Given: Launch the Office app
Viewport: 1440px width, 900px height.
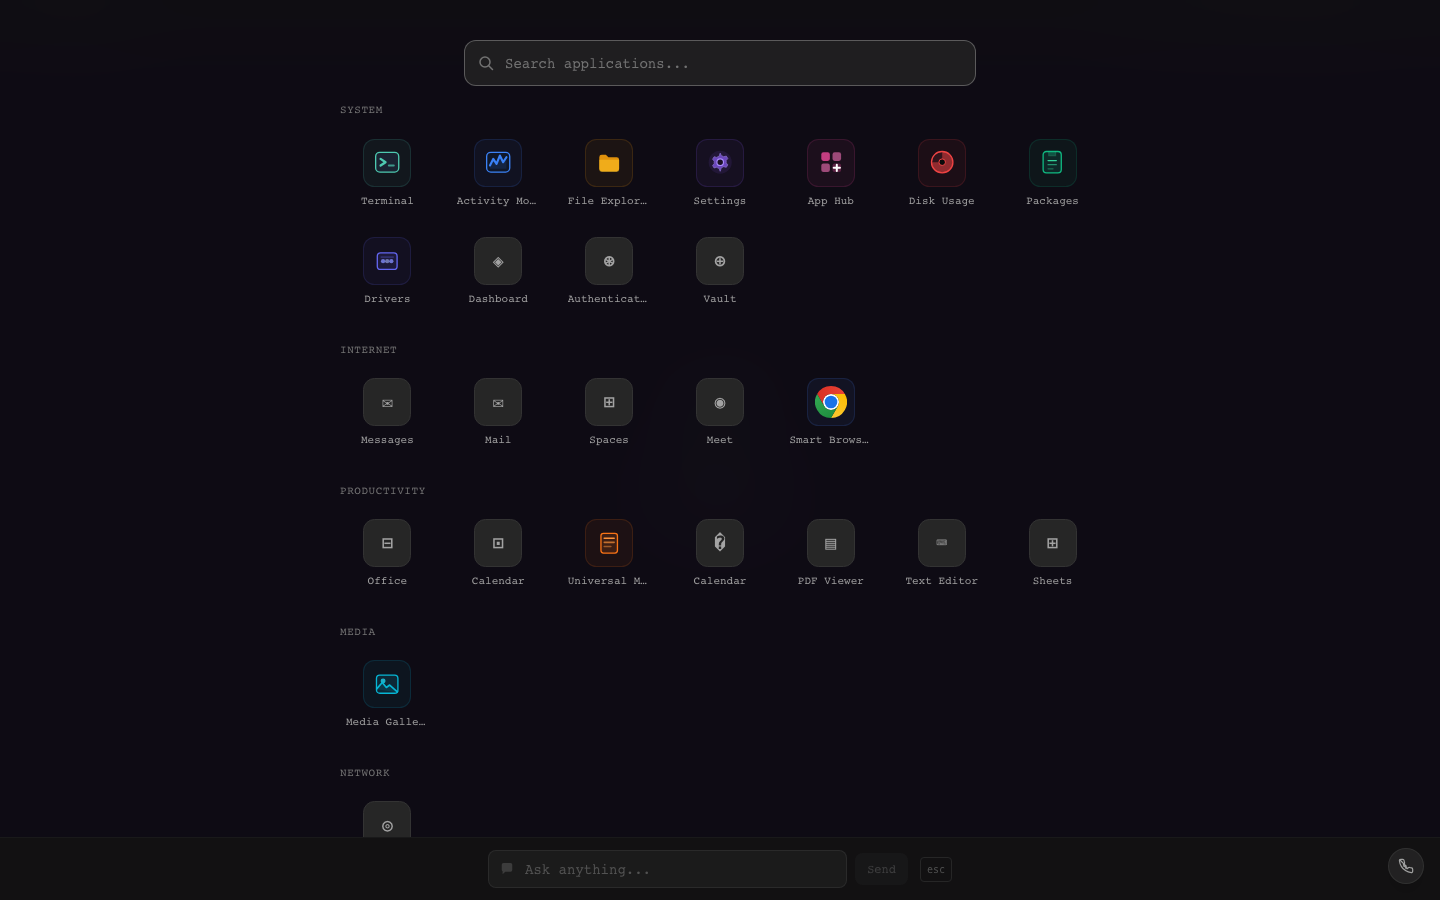Looking at the screenshot, I should pos(387,543).
